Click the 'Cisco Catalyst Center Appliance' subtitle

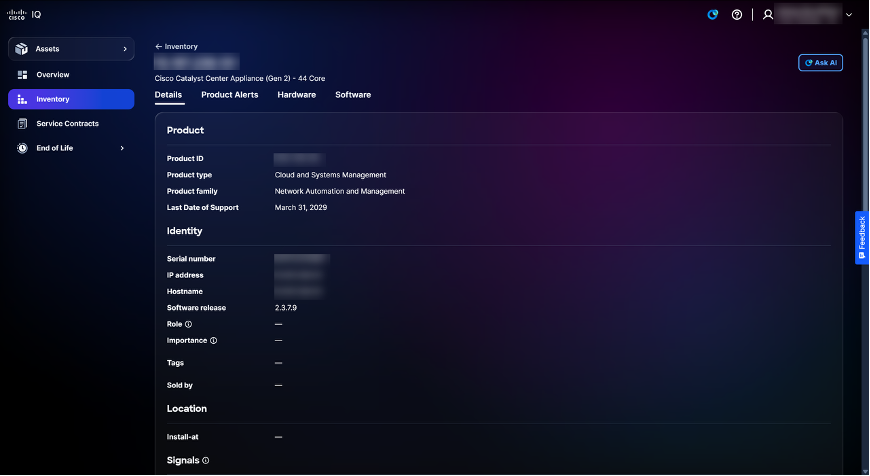coord(240,78)
